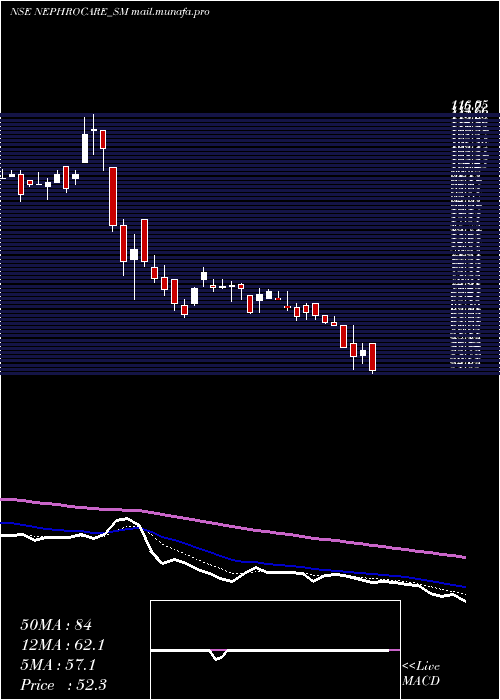Click the dip in the MACD line
The image size is (500, 700).
pyautogui.click(x=218, y=656)
